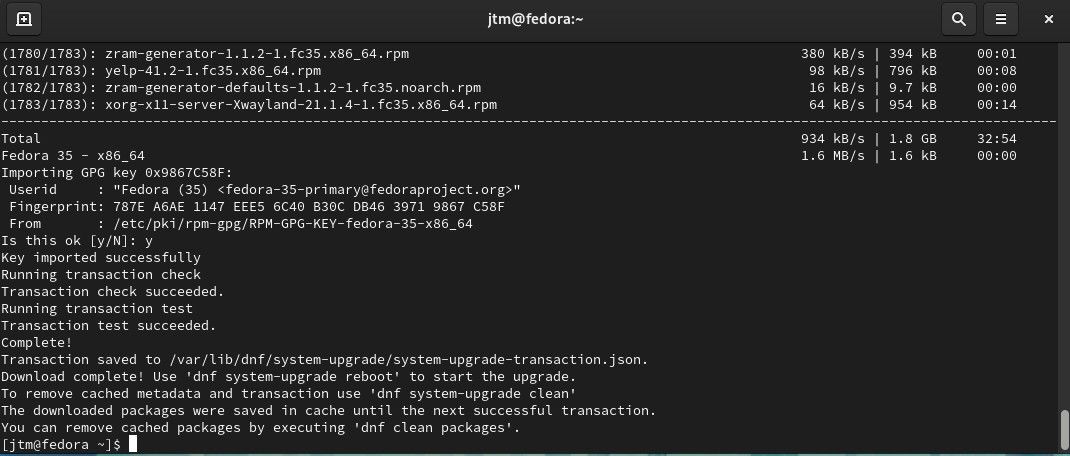Click the 'Total' download summary row
This screenshot has width=1070, height=456.
[22, 138]
